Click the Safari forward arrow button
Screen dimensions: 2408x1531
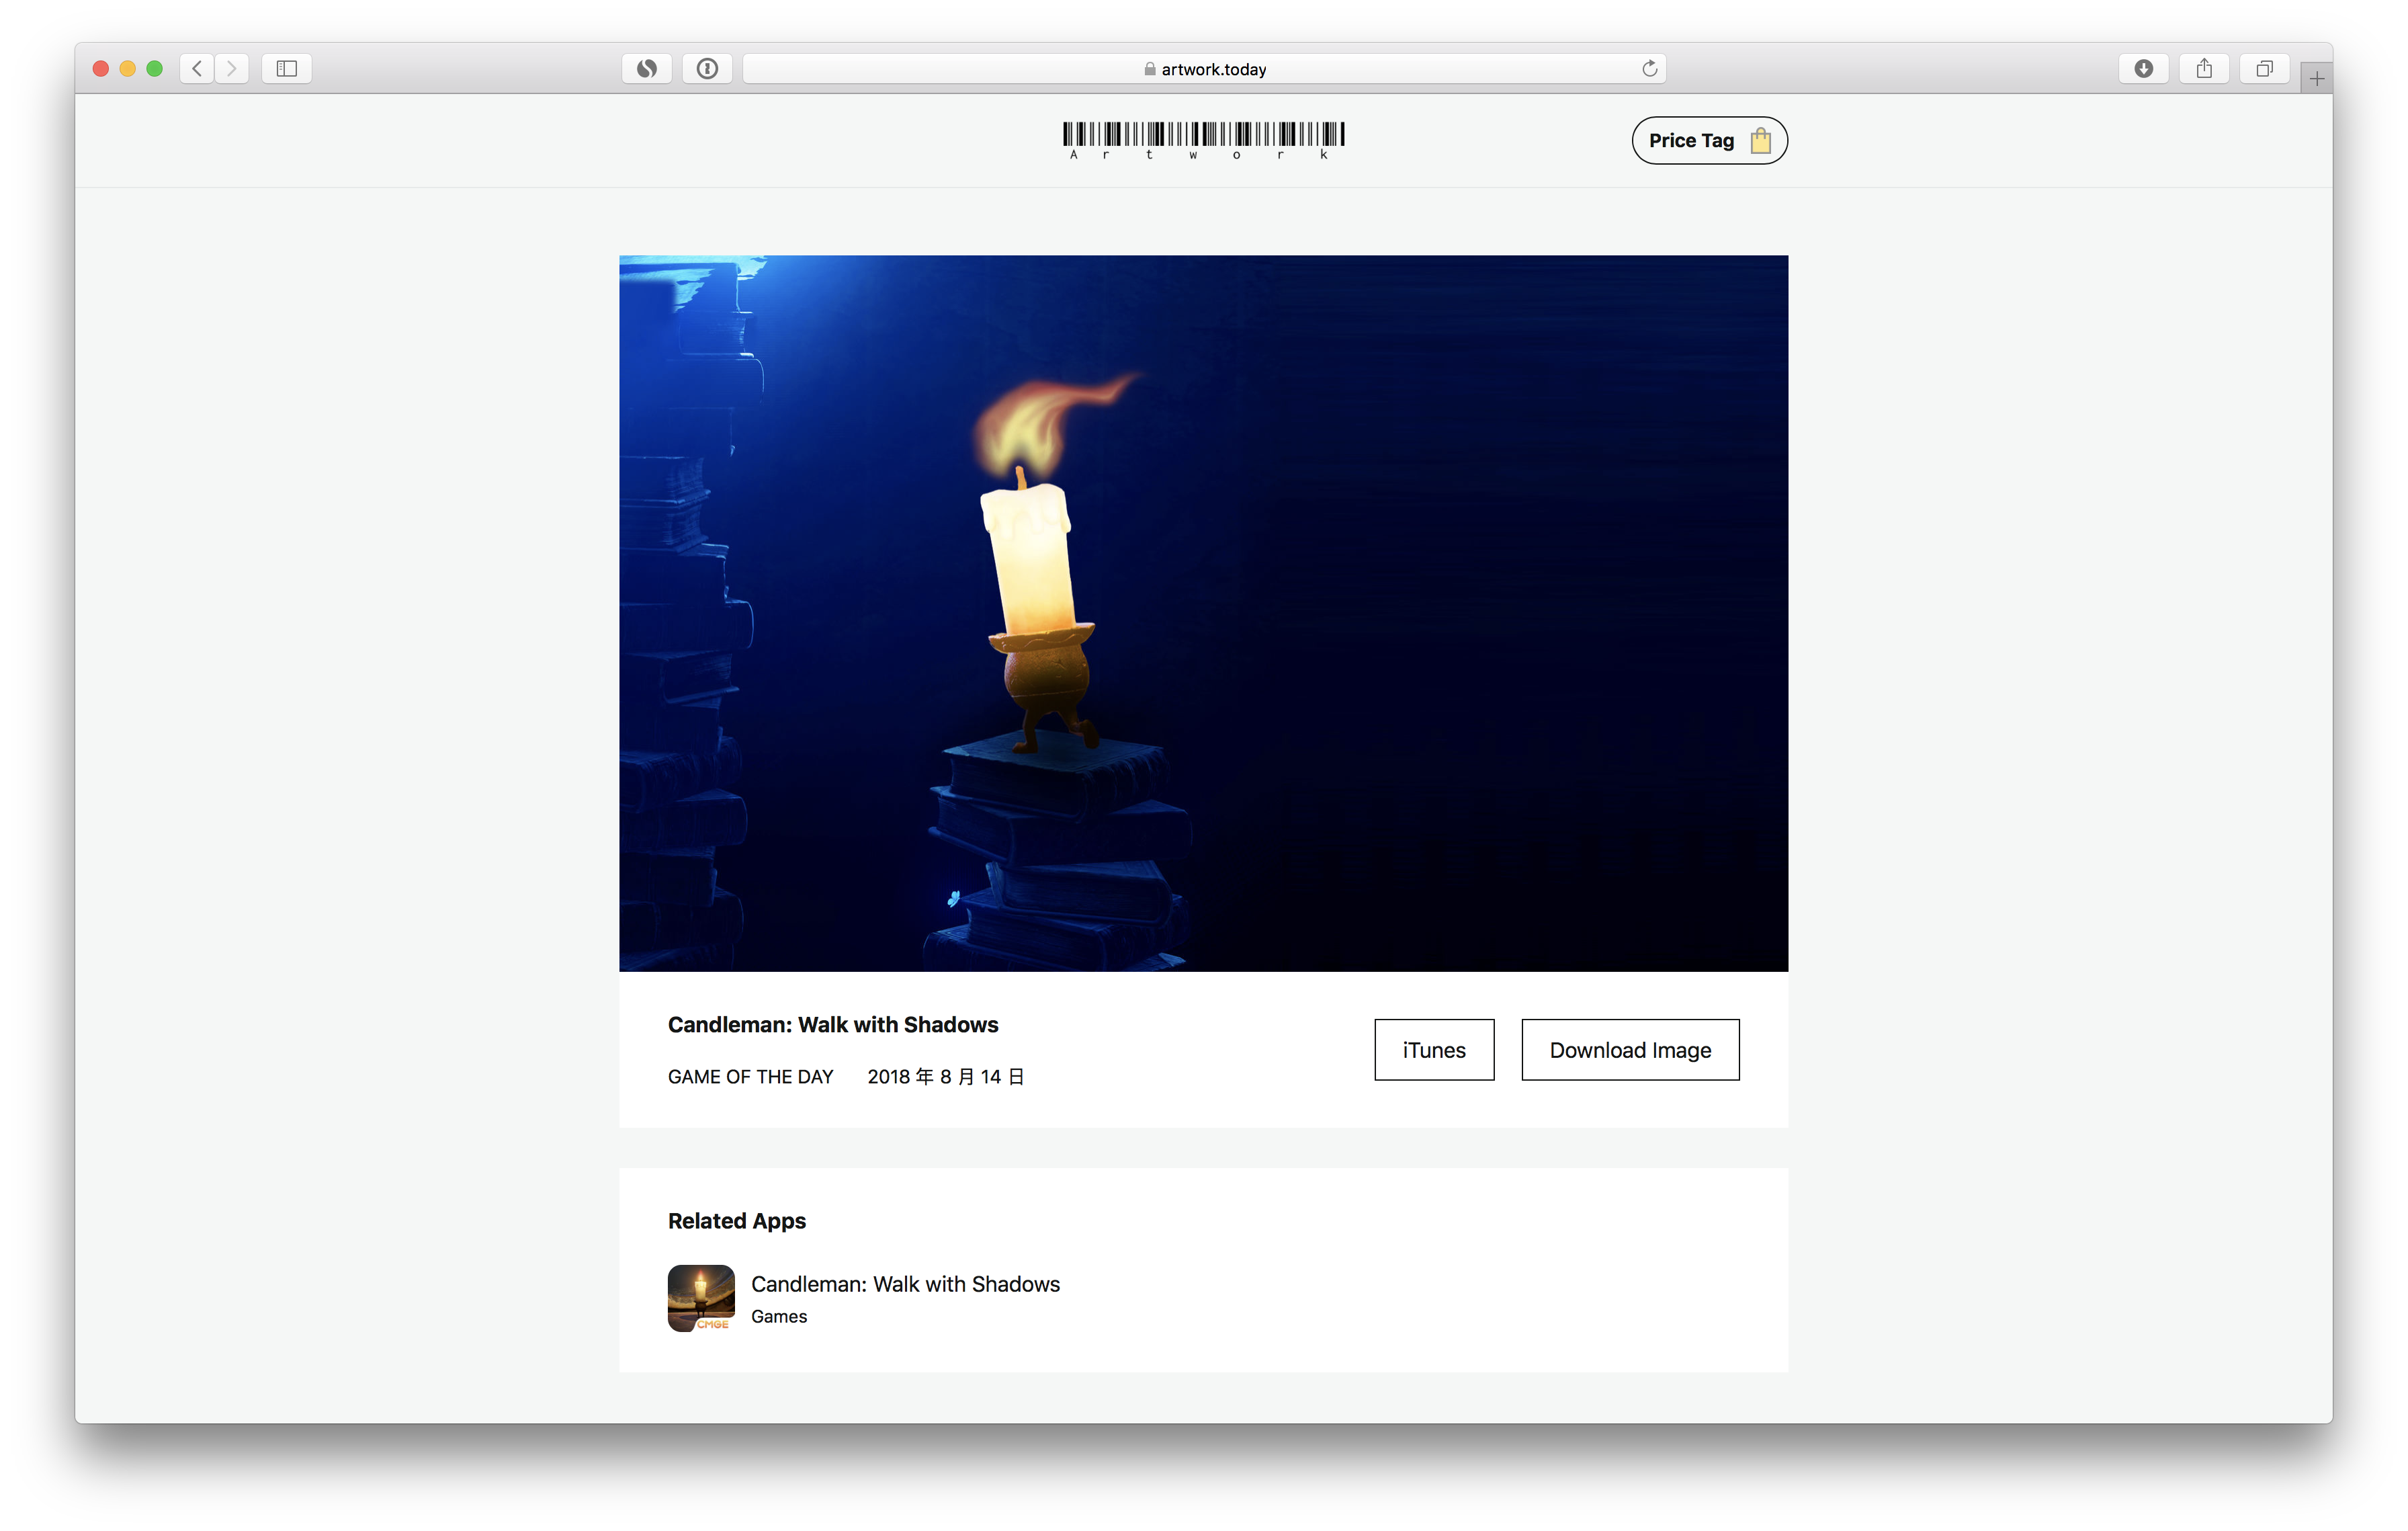pyautogui.click(x=232, y=68)
